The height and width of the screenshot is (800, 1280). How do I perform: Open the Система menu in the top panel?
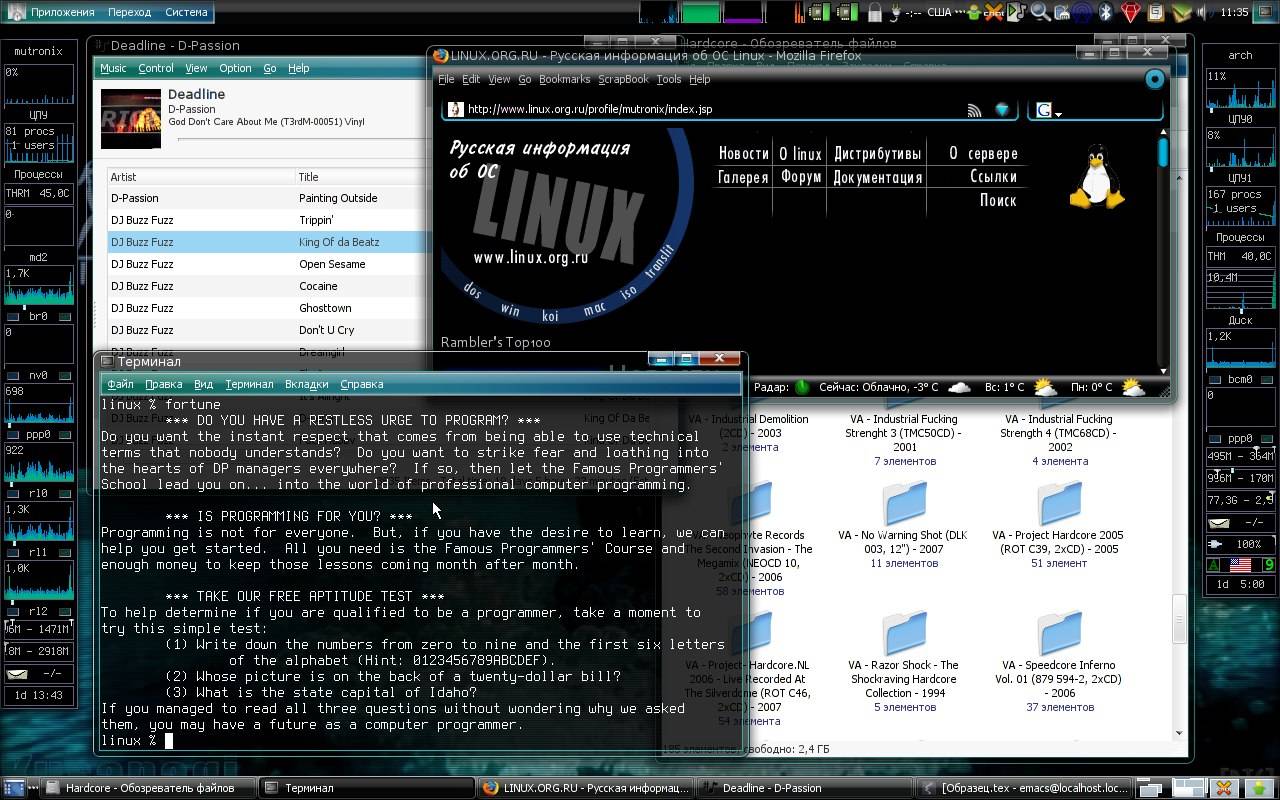[185, 12]
